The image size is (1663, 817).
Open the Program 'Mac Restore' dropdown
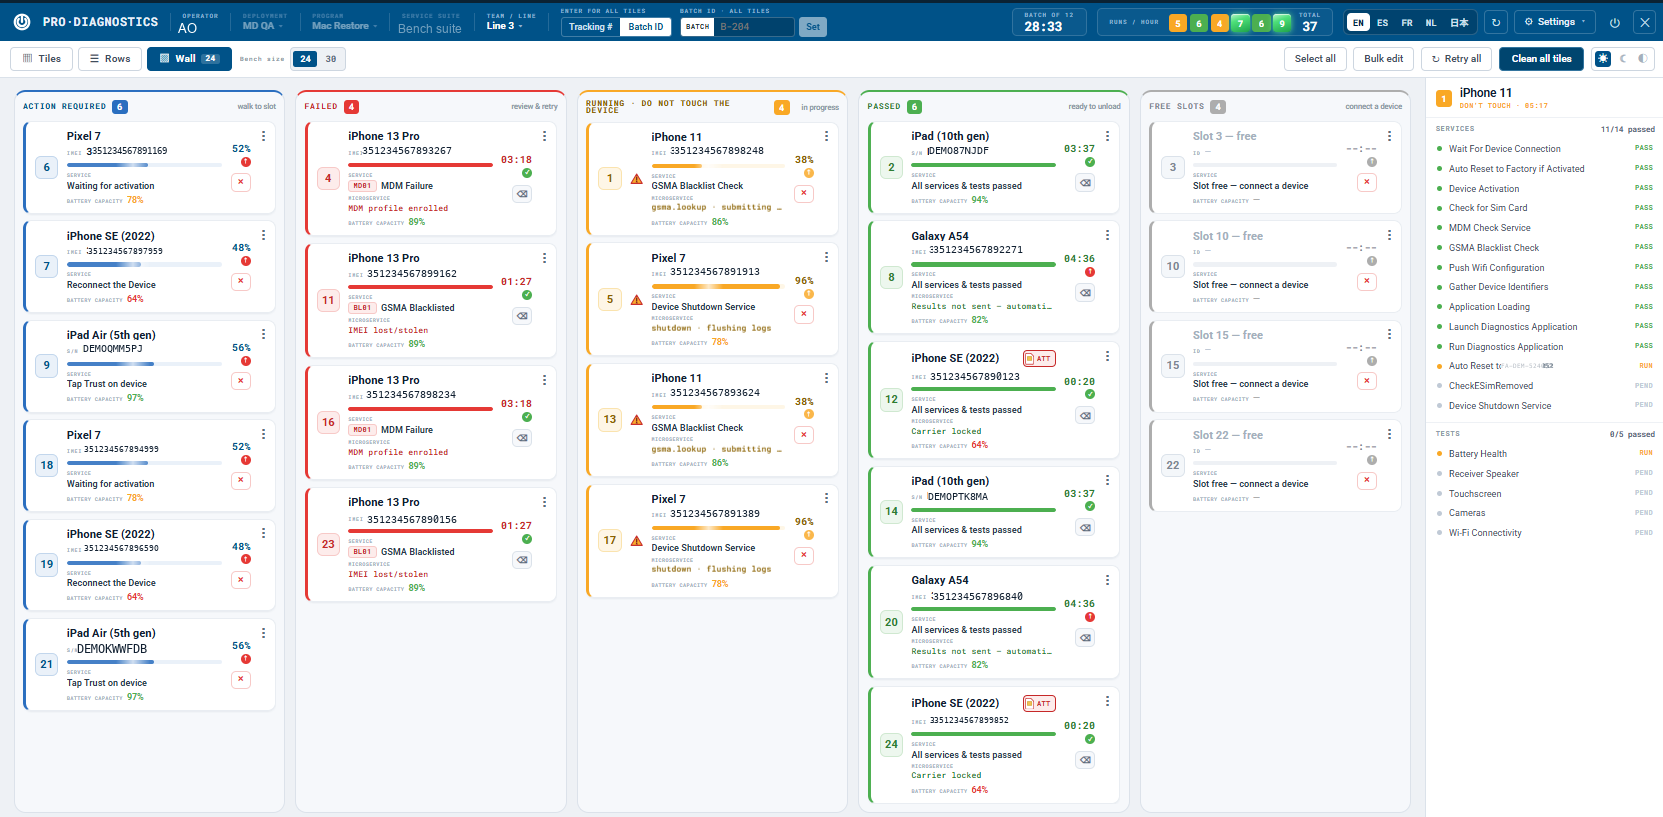[345, 26]
